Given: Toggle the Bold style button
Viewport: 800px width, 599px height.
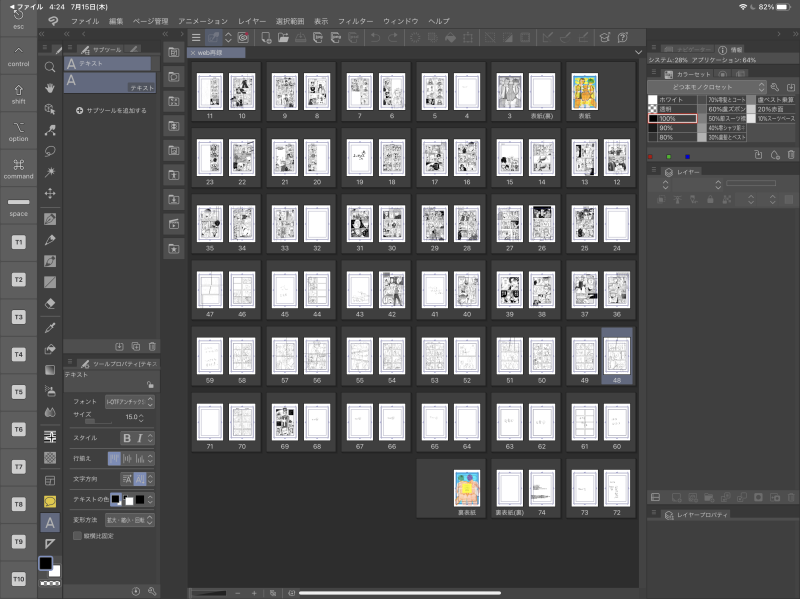Looking at the screenshot, I should 127,438.
